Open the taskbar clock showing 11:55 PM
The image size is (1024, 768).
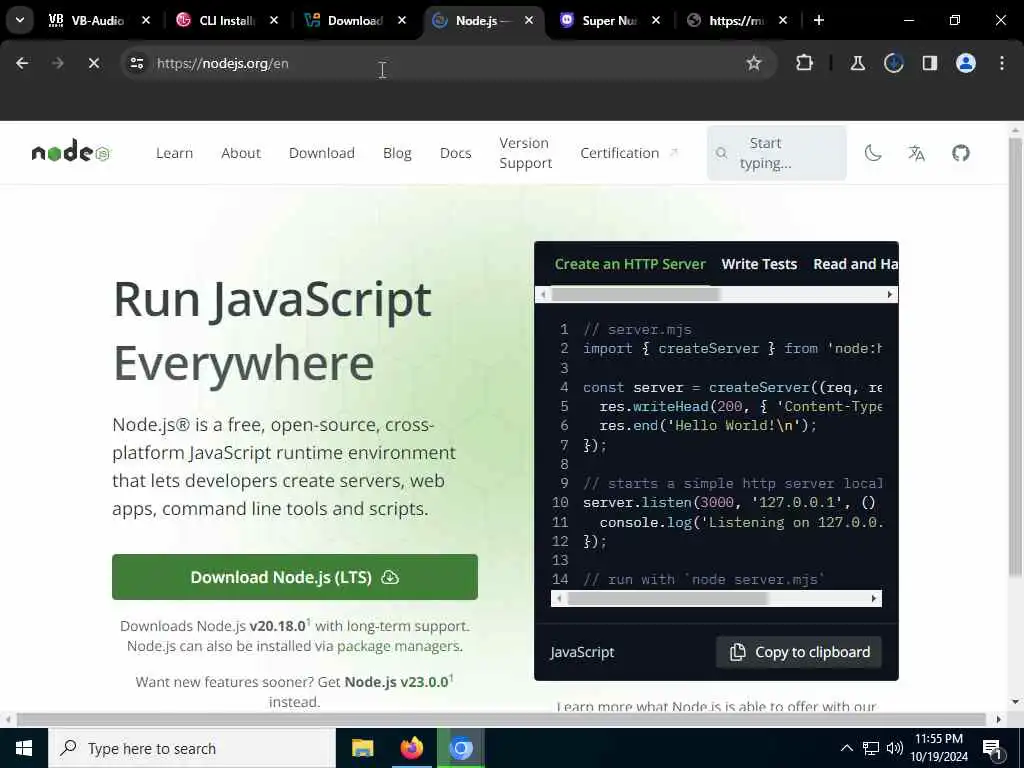(x=939, y=748)
